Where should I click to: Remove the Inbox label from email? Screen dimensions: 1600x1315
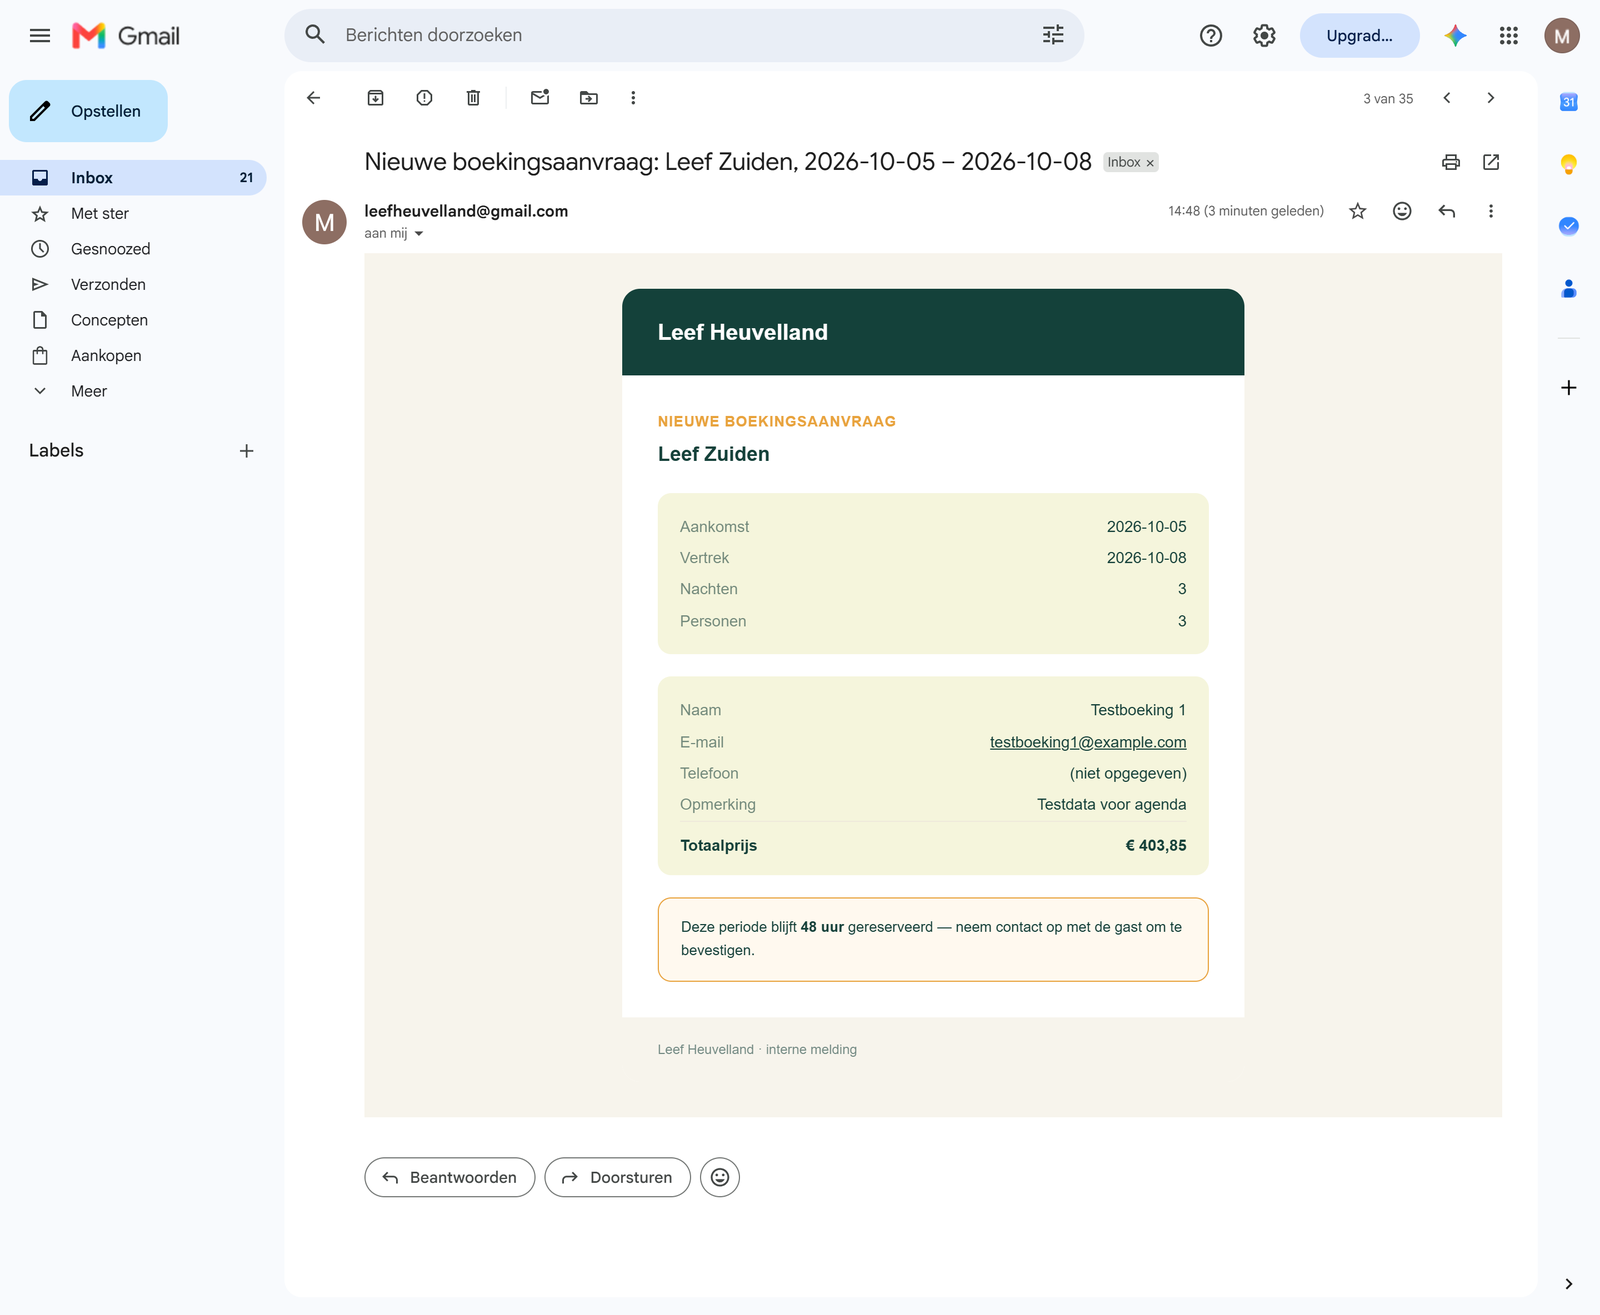1150,163
